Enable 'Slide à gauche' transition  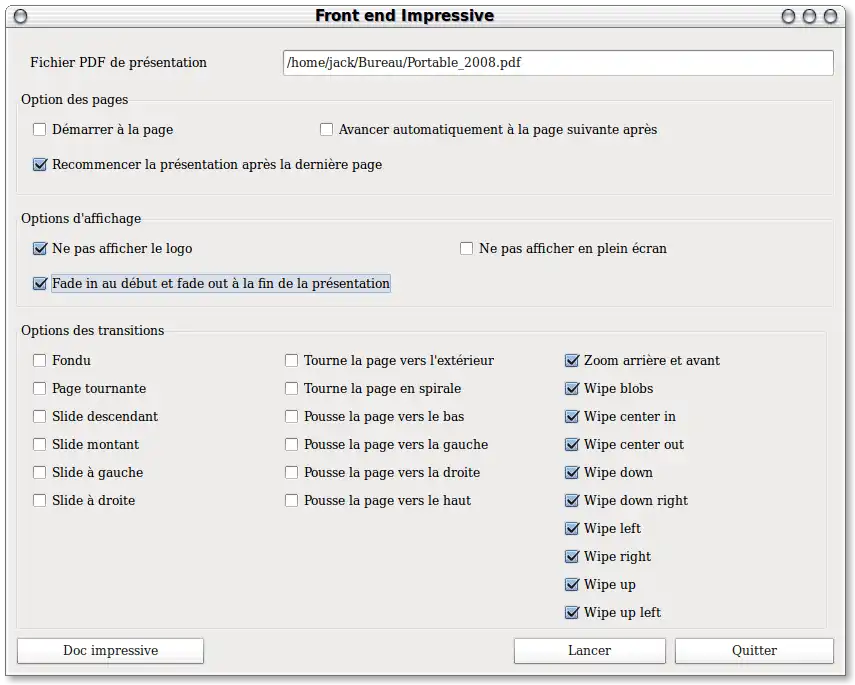click(x=39, y=472)
